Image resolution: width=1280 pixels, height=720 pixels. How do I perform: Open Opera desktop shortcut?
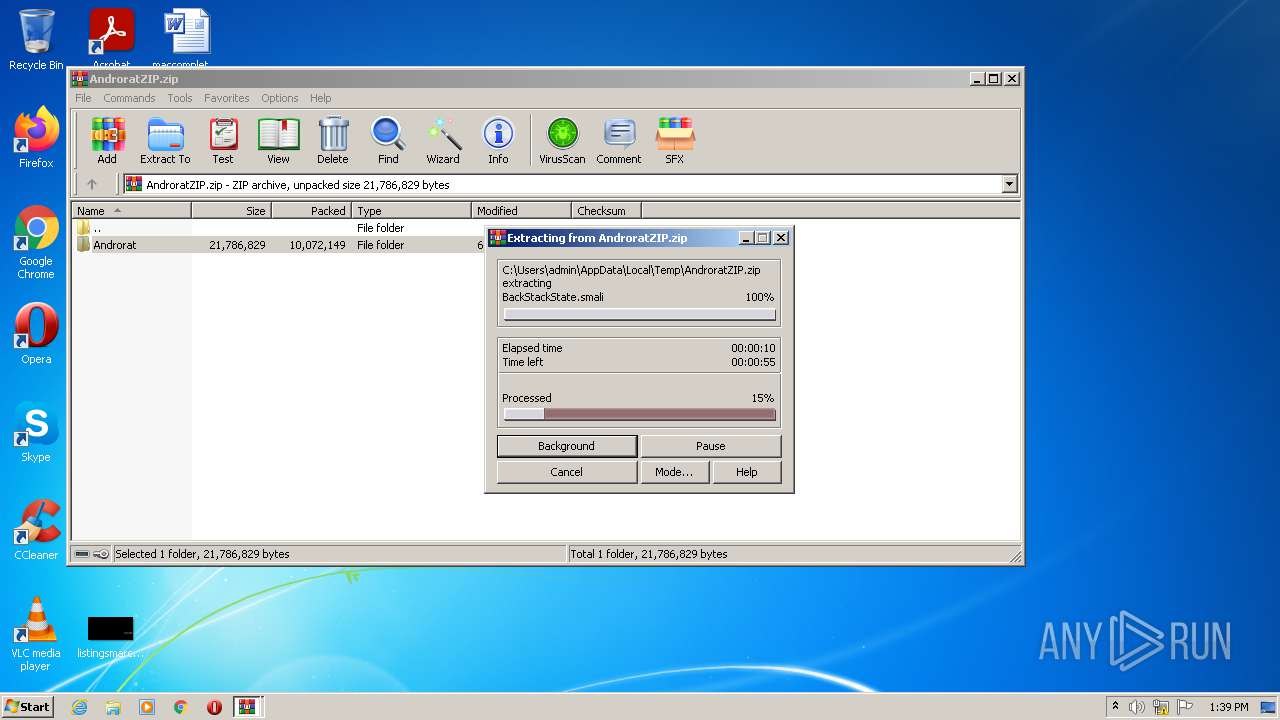[36, 334]
